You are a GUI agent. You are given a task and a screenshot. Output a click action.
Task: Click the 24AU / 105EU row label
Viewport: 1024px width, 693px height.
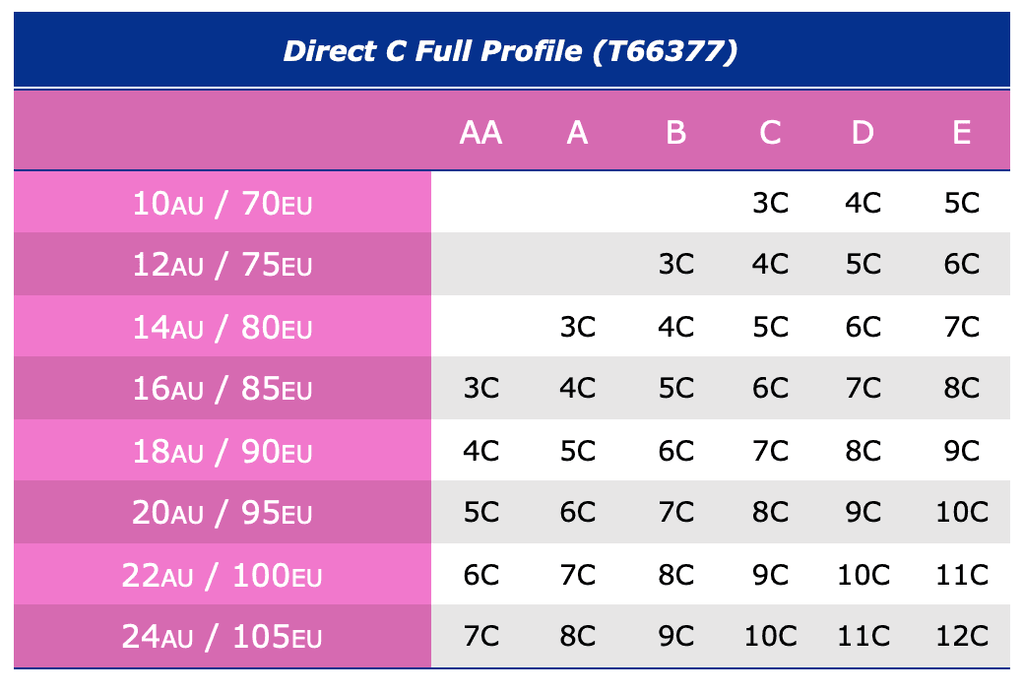[x=222, y=636]
